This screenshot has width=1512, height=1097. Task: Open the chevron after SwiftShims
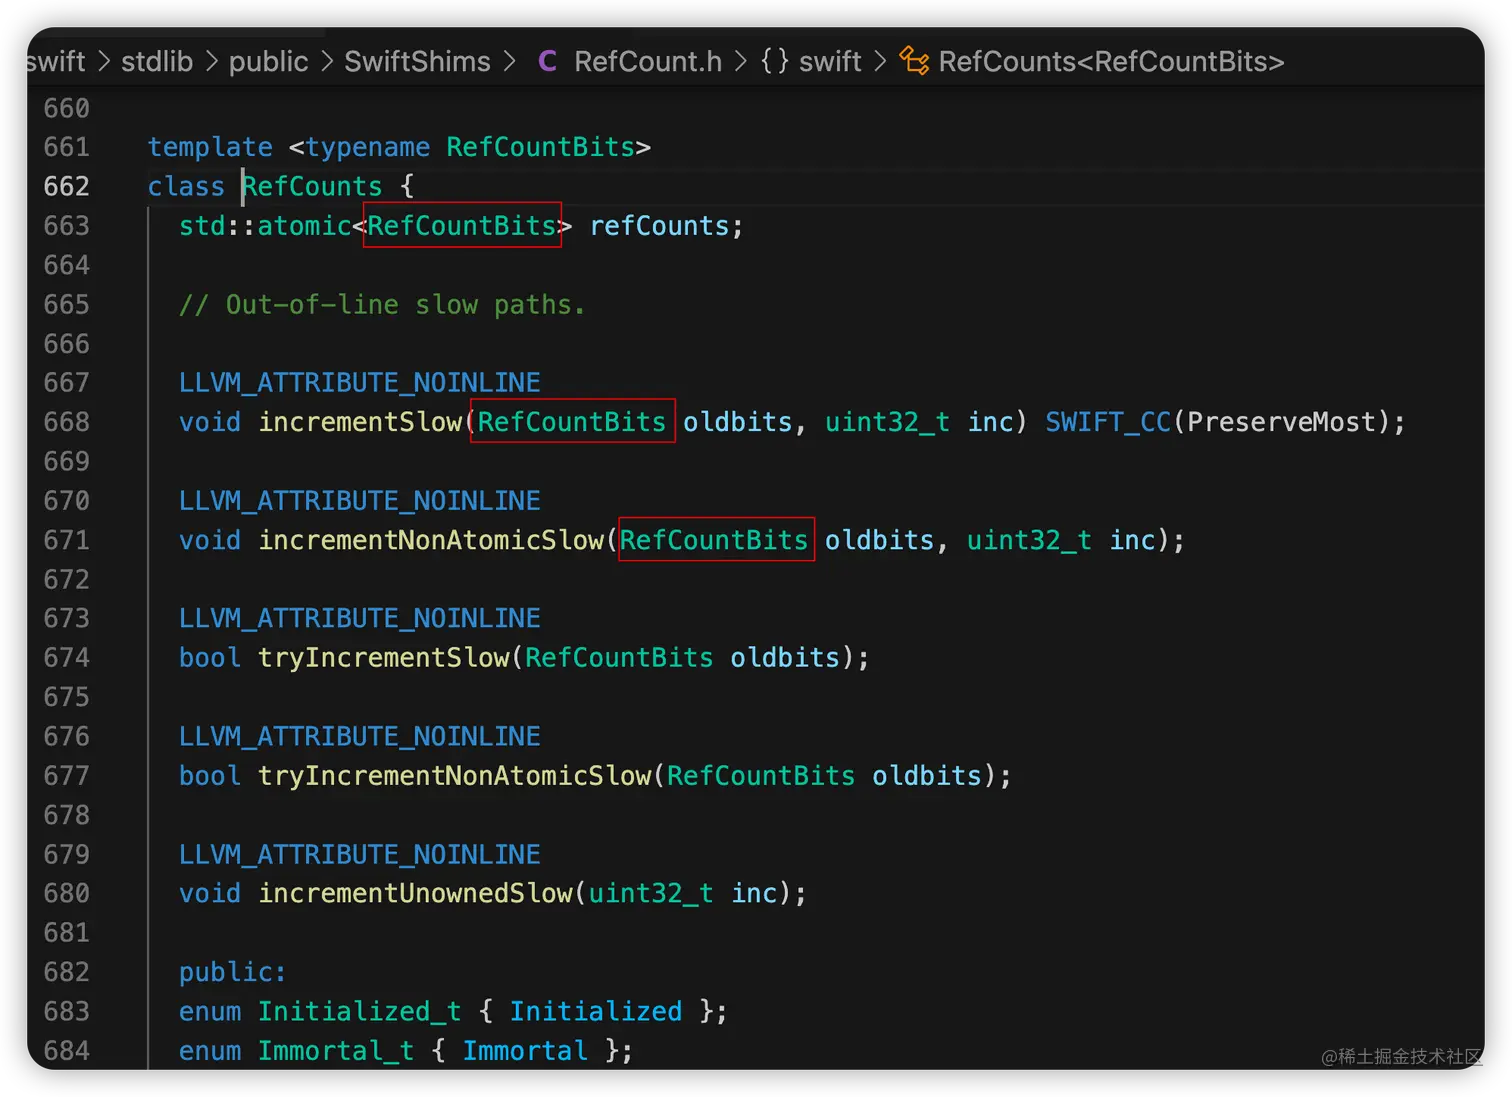pos(509,61)
